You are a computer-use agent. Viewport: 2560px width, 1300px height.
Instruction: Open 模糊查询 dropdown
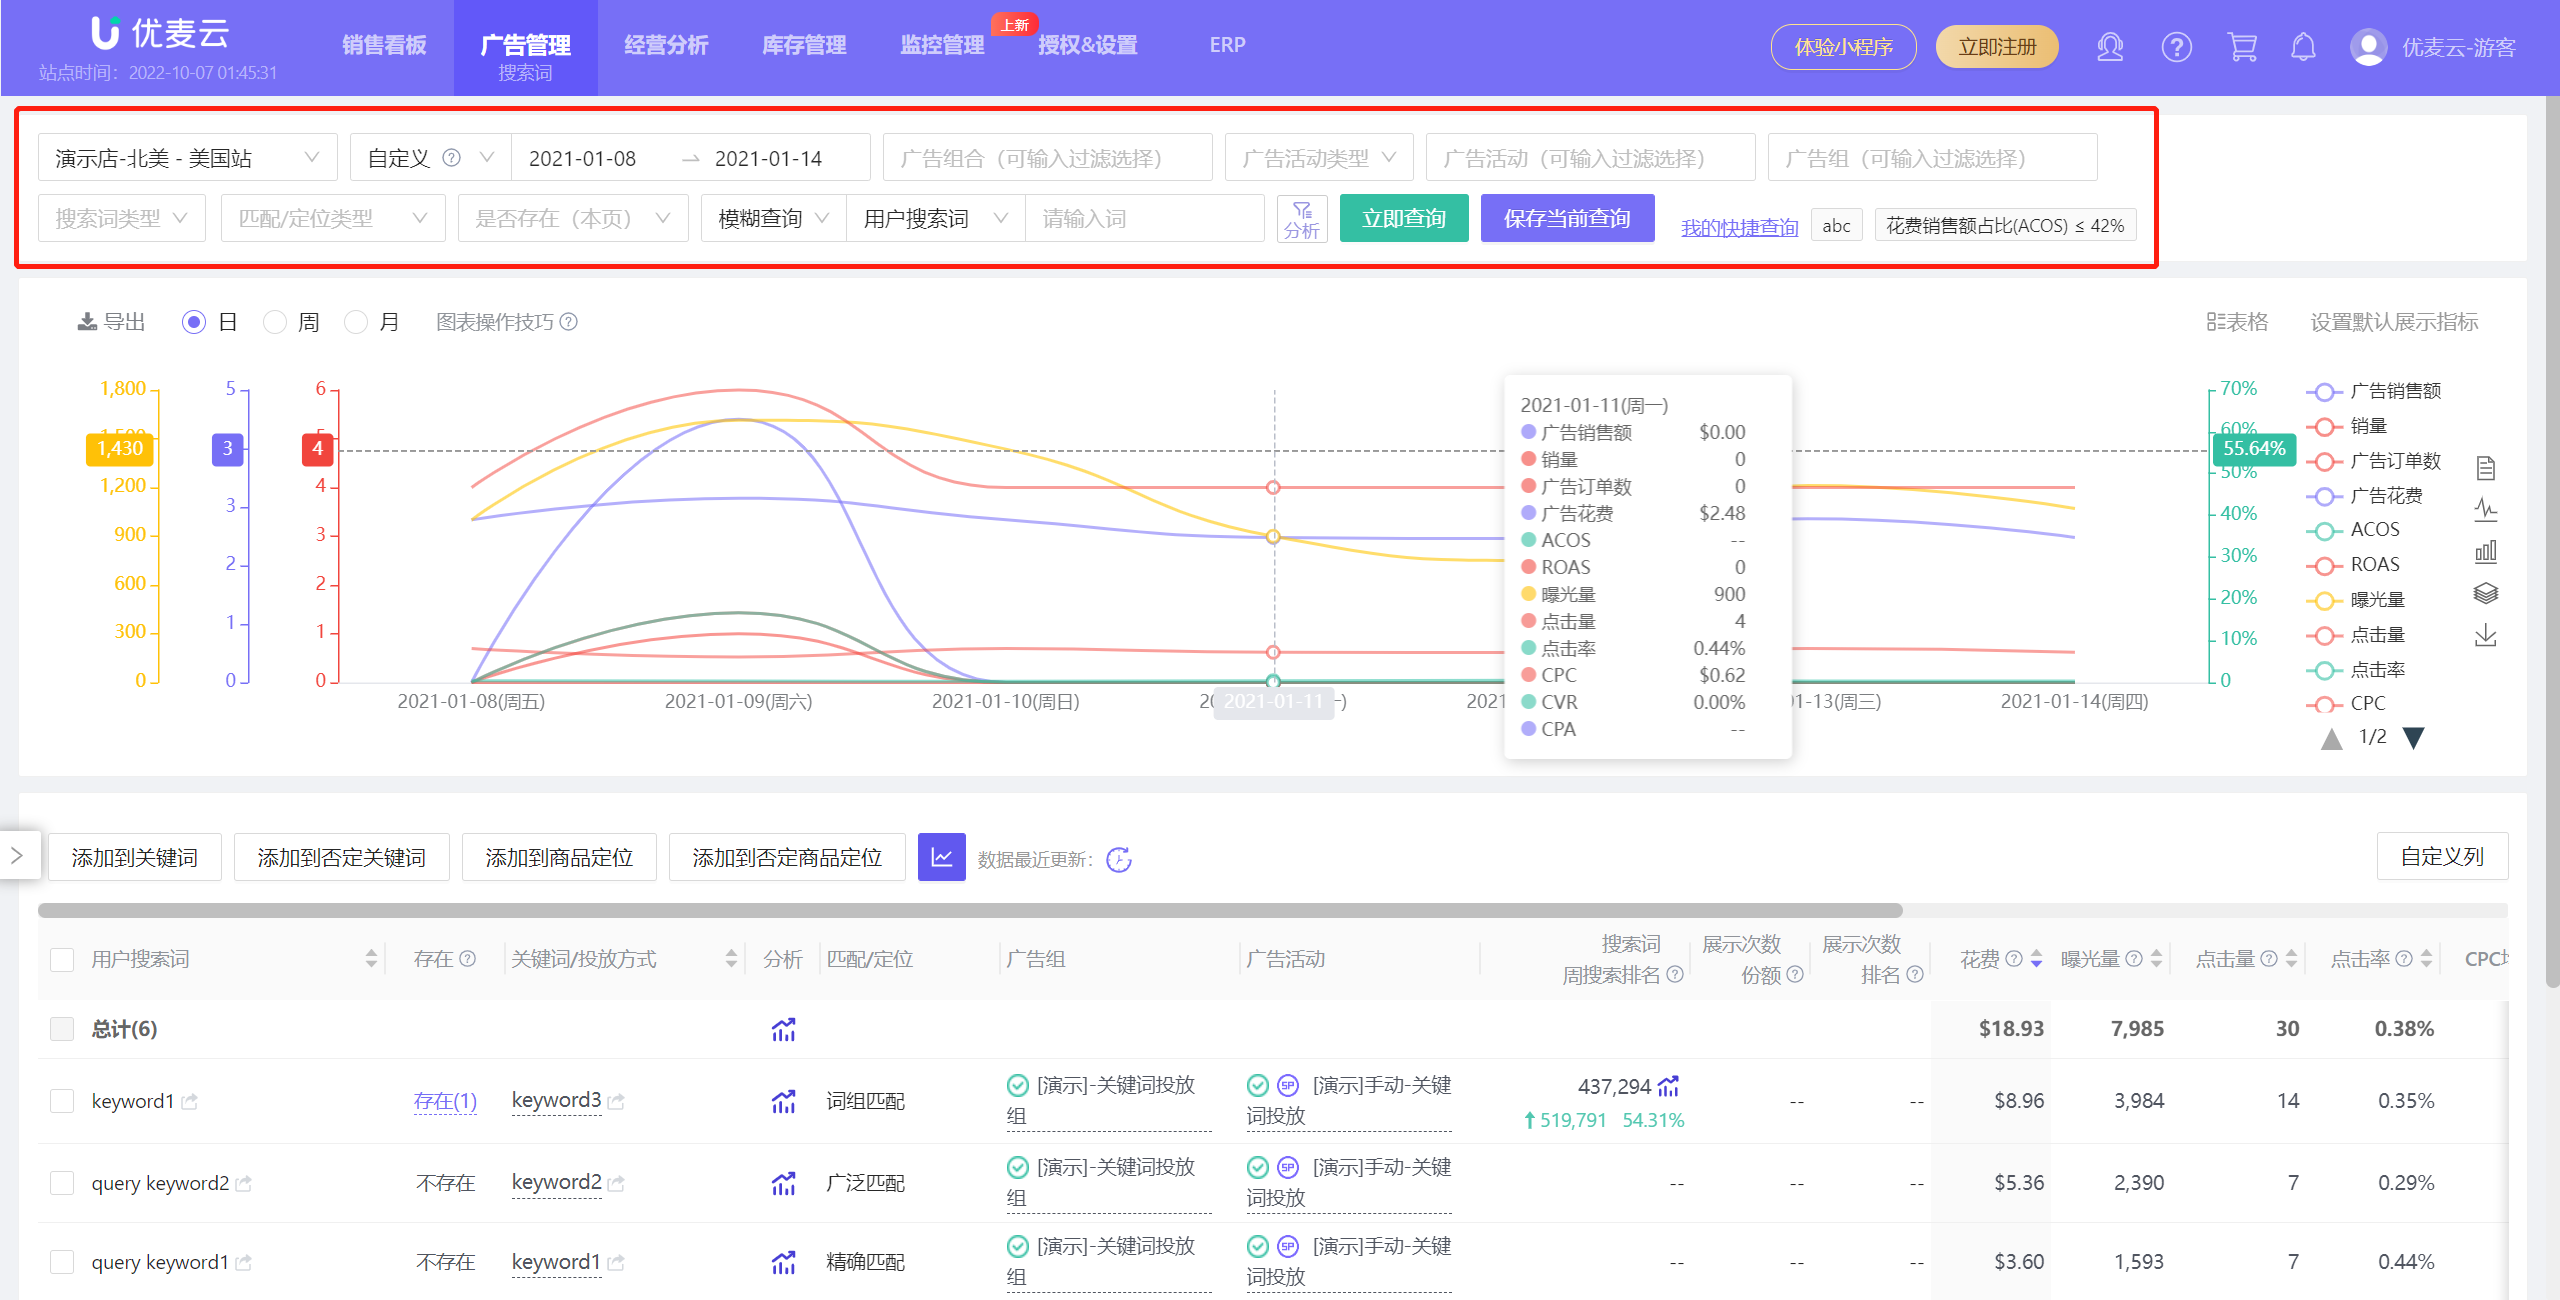[774, 218]
